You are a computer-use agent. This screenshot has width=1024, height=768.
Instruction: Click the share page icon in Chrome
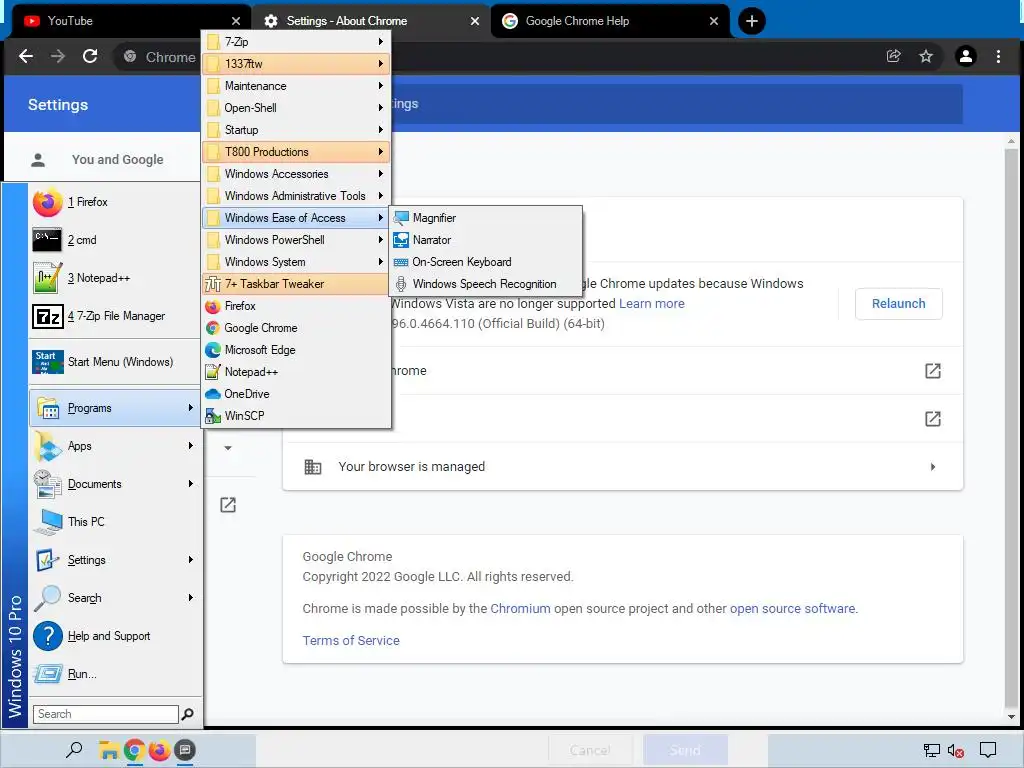pos(893,57)
